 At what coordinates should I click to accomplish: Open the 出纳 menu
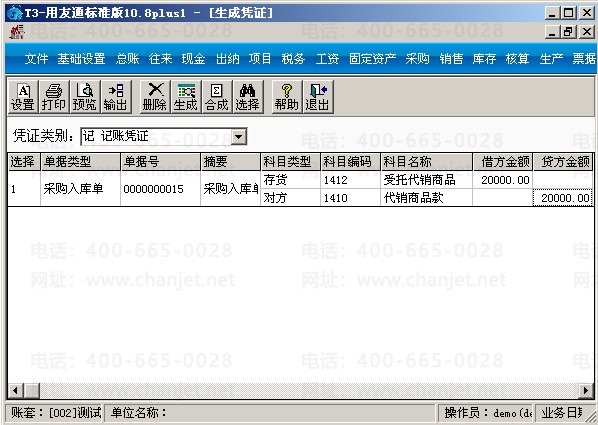tap(228, 59)
